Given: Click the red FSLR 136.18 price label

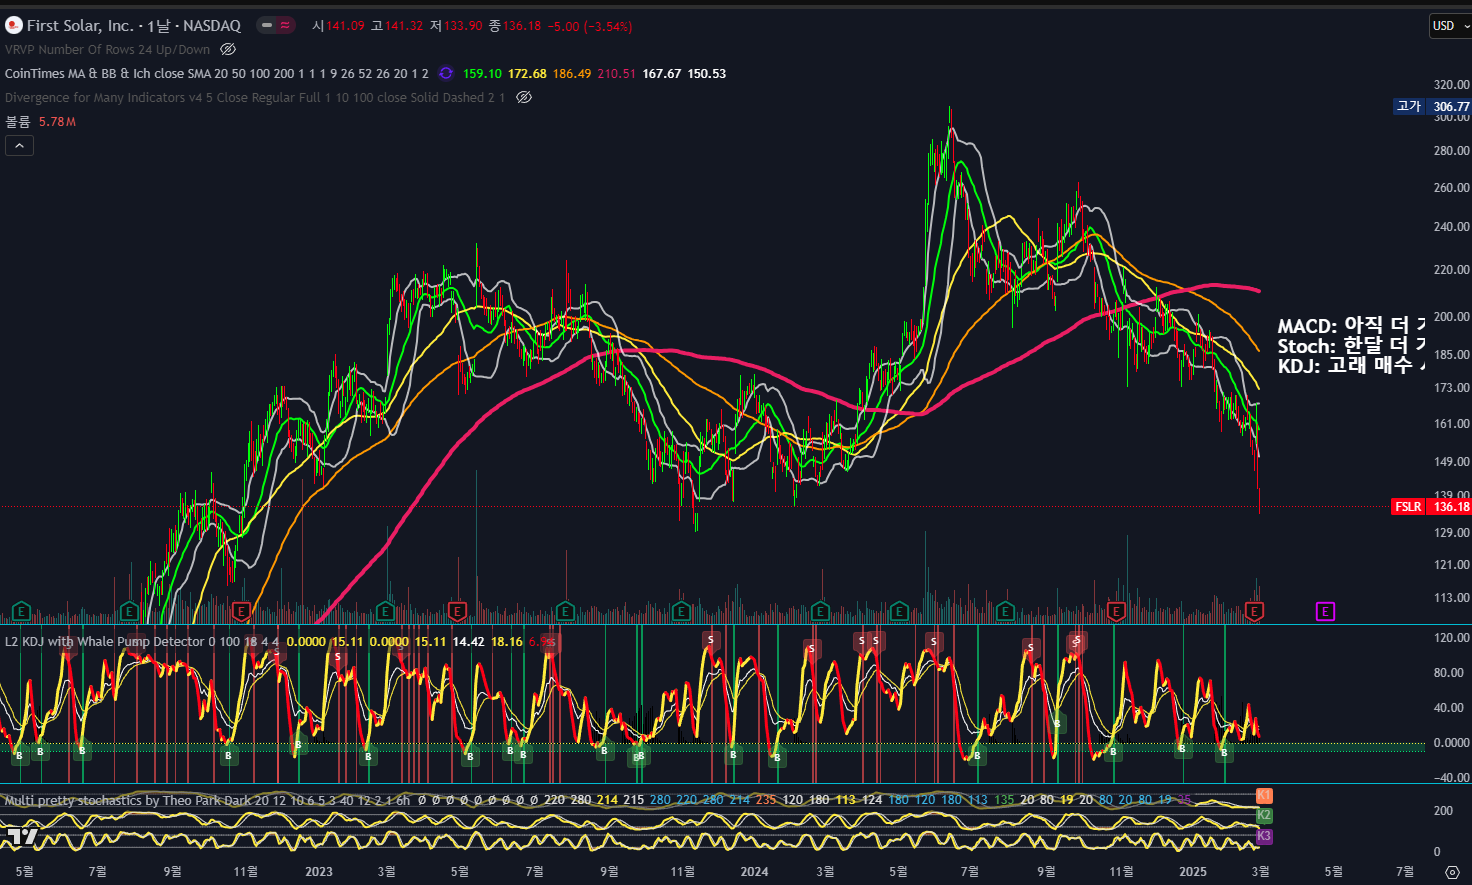Looking at the screenshot, I should point(1431,507).
